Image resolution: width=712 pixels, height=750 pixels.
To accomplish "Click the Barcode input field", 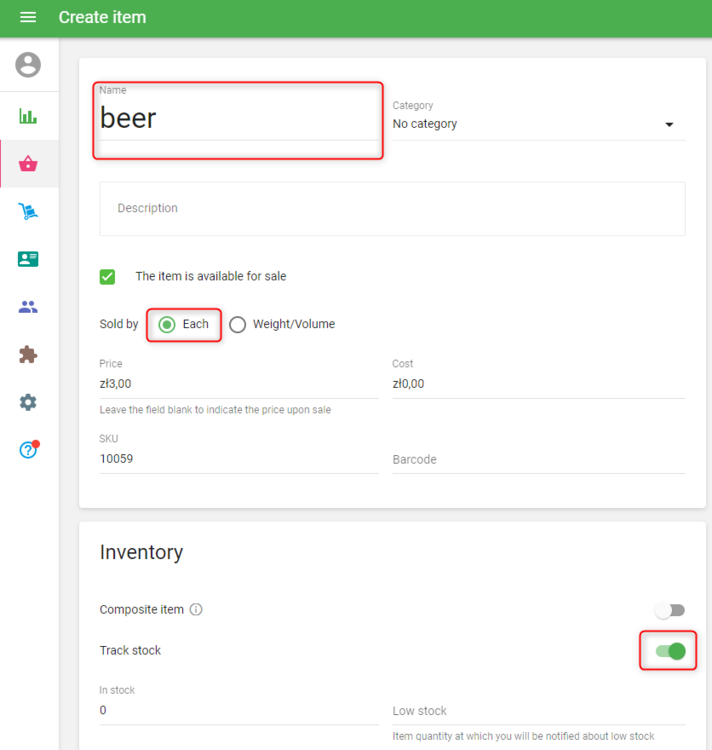I will point(538,460).
